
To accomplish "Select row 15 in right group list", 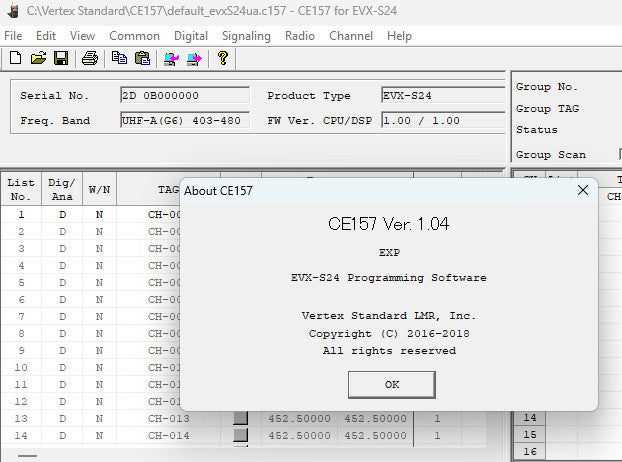I will pos(530,435).
